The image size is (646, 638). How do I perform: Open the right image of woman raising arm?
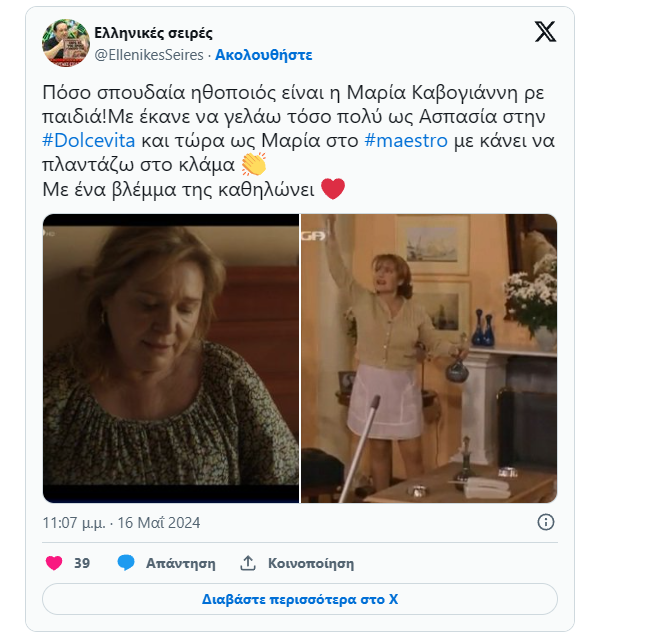point(429,358)
